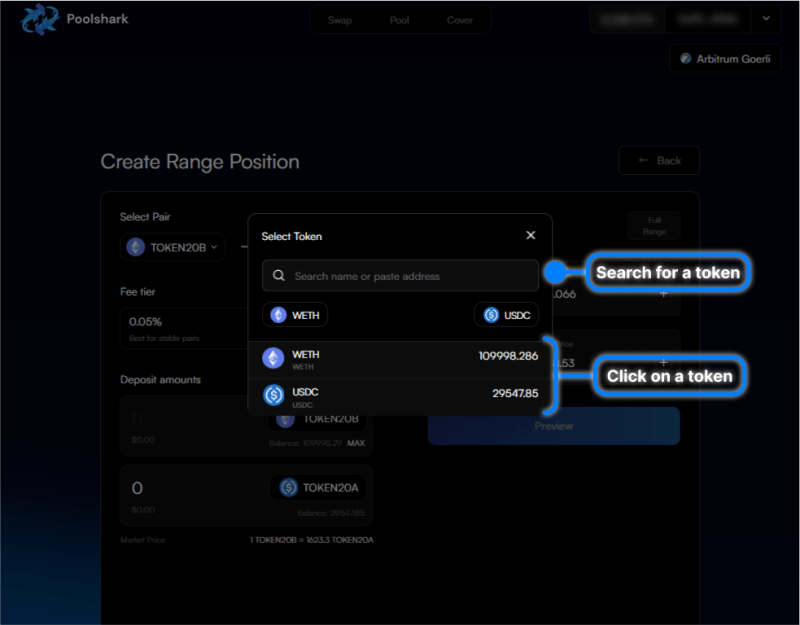Select the WETH quick-pick chip icon
This screenshot has width=800, height=625.
coord(276,314)
